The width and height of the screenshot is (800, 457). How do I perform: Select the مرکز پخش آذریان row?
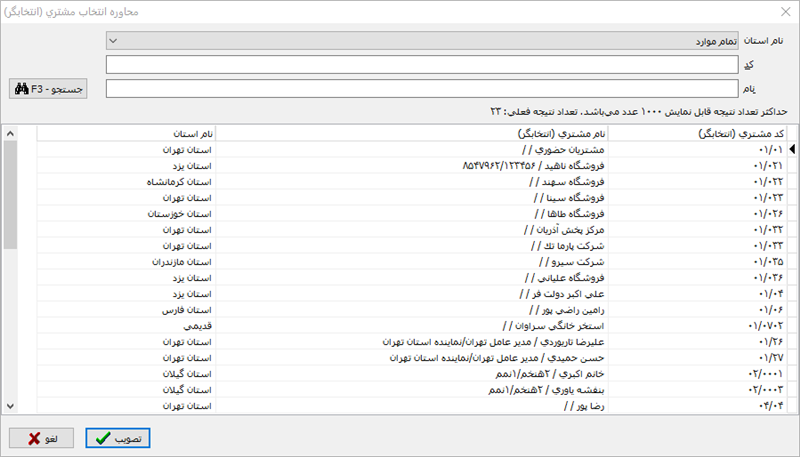[x=412, y=229]
